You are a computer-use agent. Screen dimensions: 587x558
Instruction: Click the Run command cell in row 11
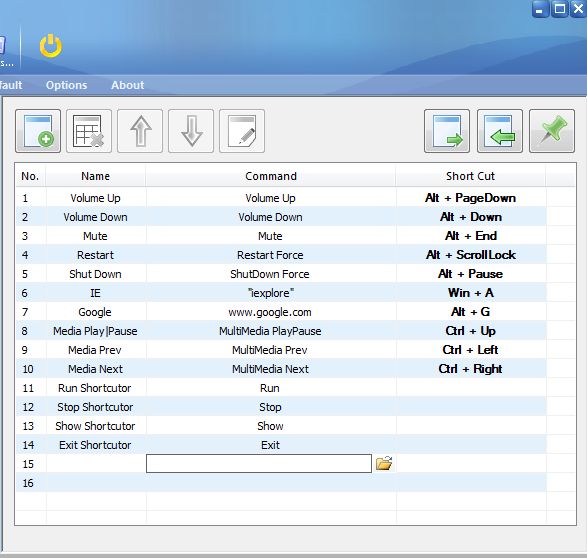tap(271, 388)
